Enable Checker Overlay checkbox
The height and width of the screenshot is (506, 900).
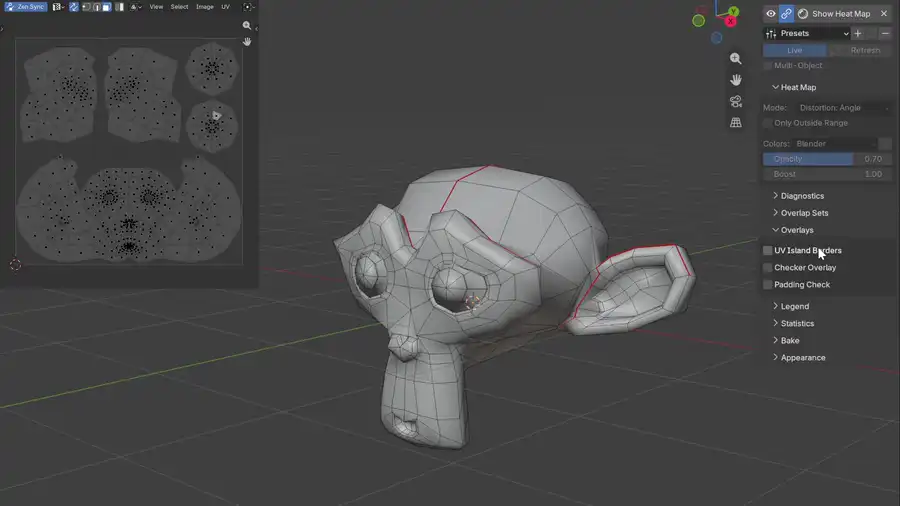click(x=767, y=268)
